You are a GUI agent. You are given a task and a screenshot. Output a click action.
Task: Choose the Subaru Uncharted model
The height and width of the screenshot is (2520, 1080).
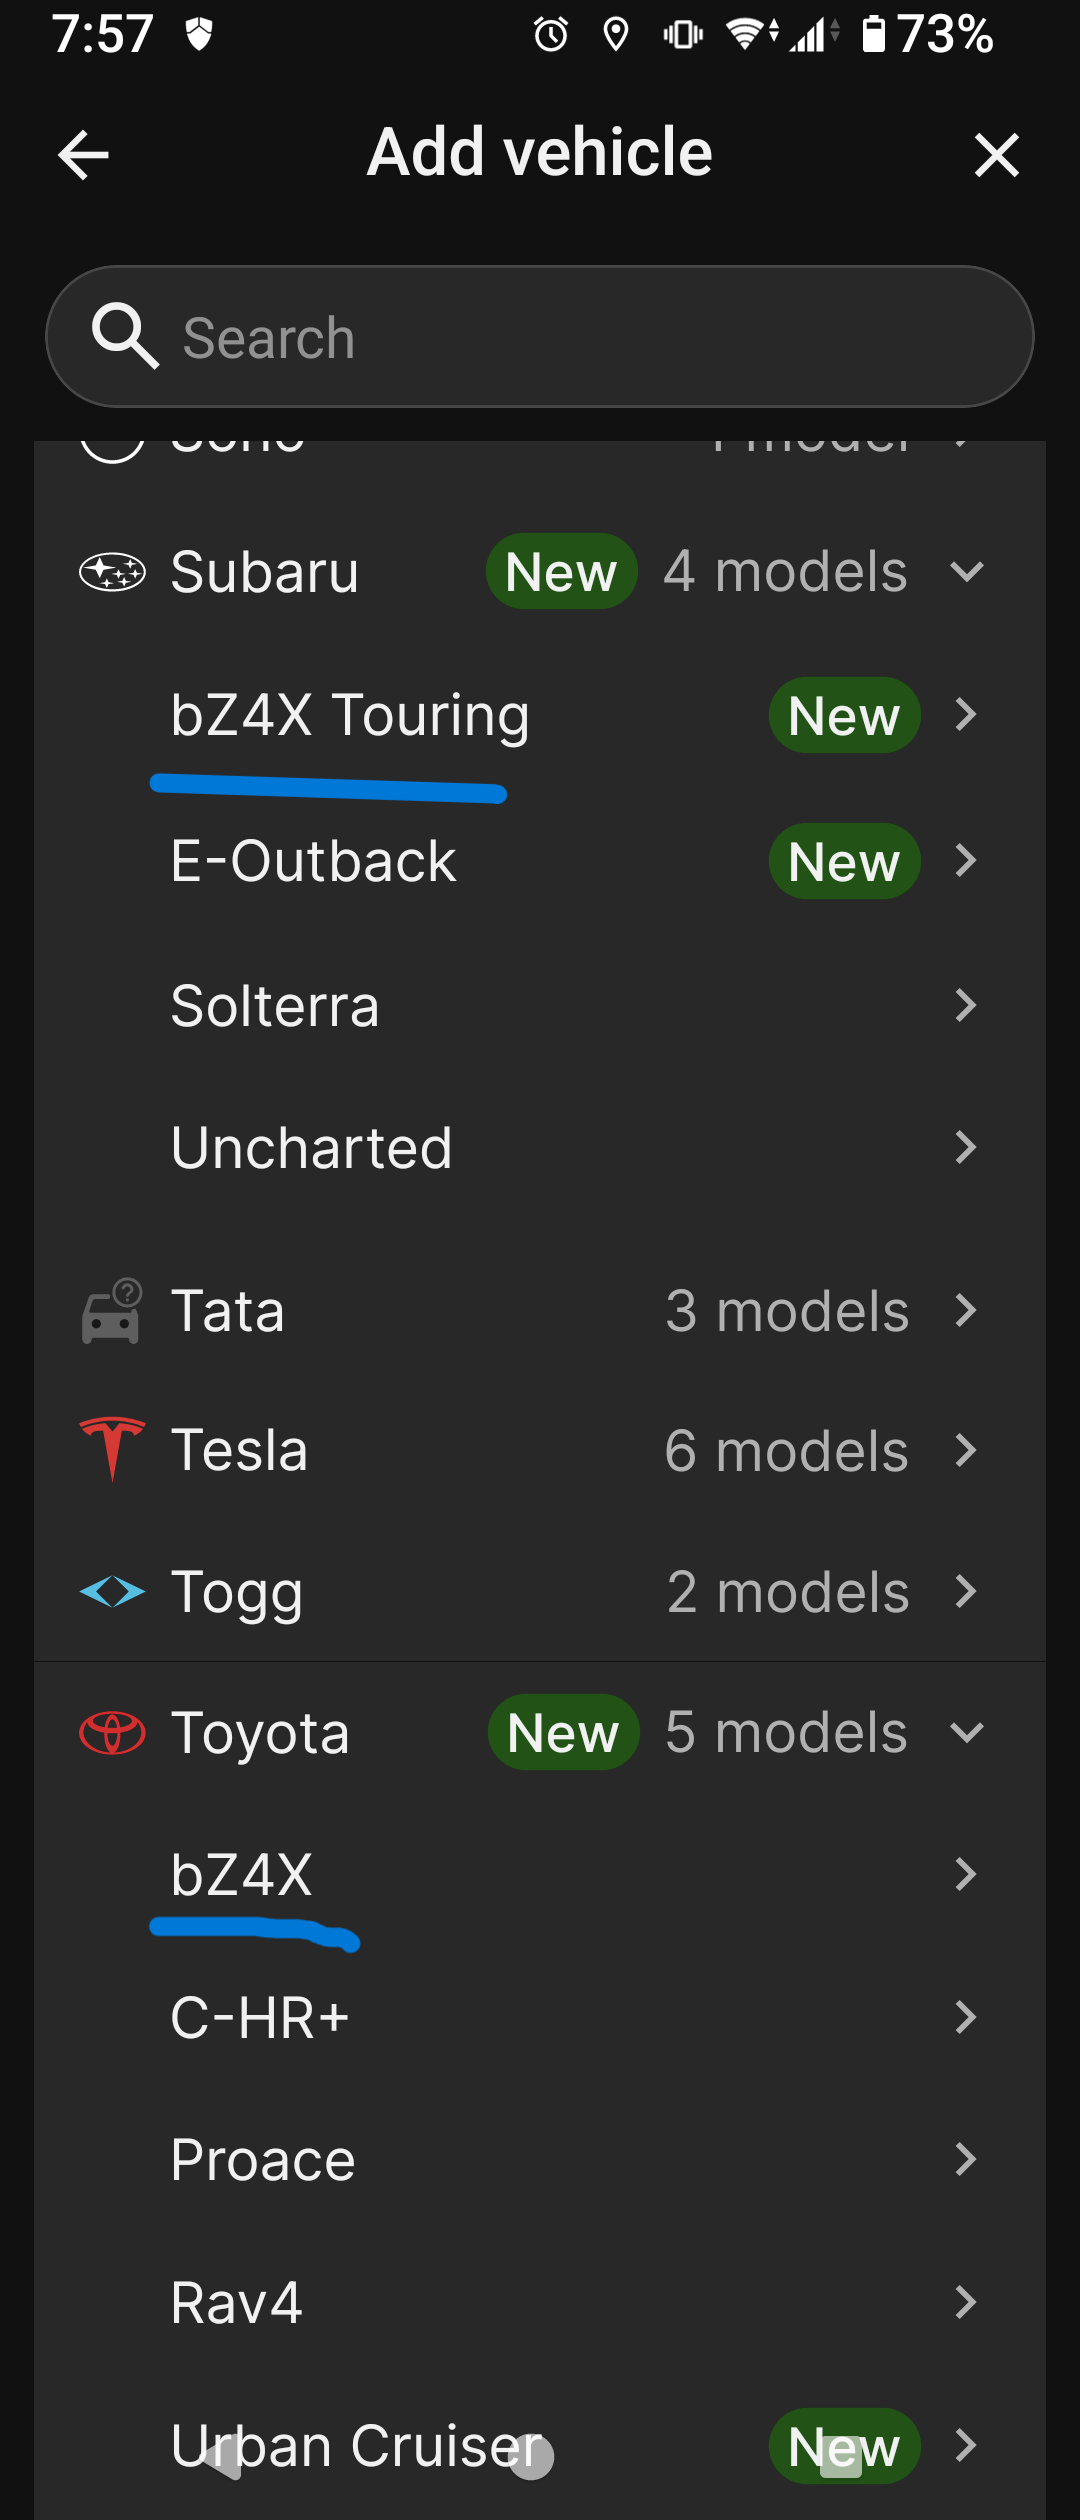[x=540, y=1147]
